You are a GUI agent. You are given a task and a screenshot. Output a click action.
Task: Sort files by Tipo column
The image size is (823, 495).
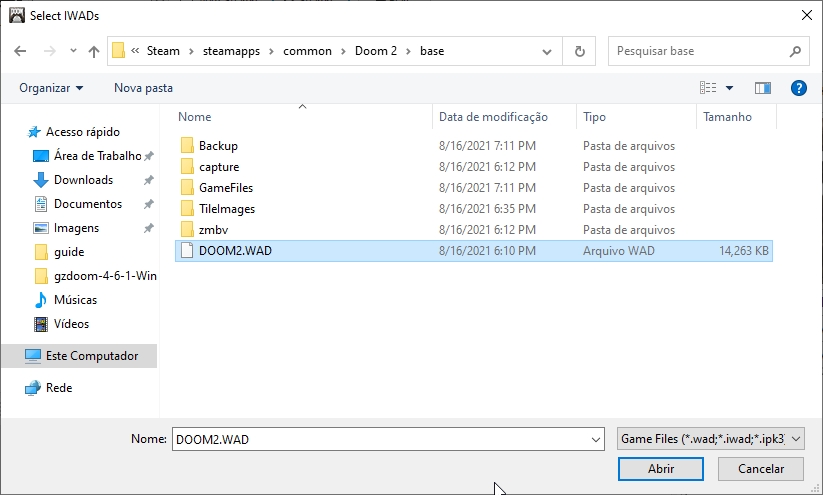pos(594,117)
